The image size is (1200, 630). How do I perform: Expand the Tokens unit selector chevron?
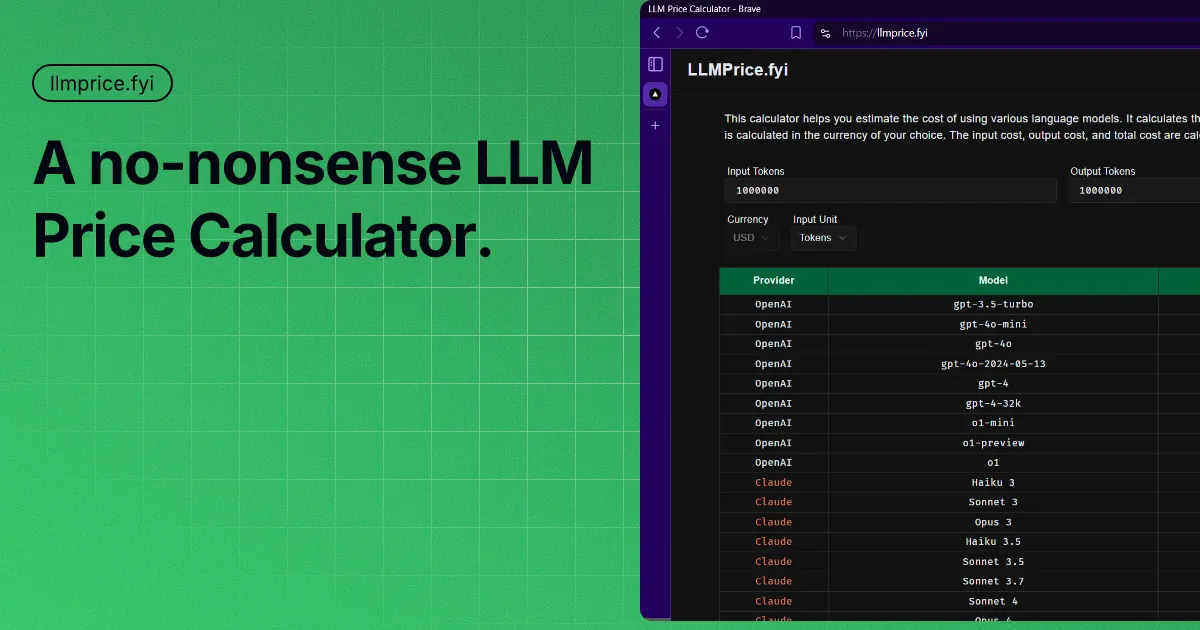pyautogui.click(x=841, y=238)
